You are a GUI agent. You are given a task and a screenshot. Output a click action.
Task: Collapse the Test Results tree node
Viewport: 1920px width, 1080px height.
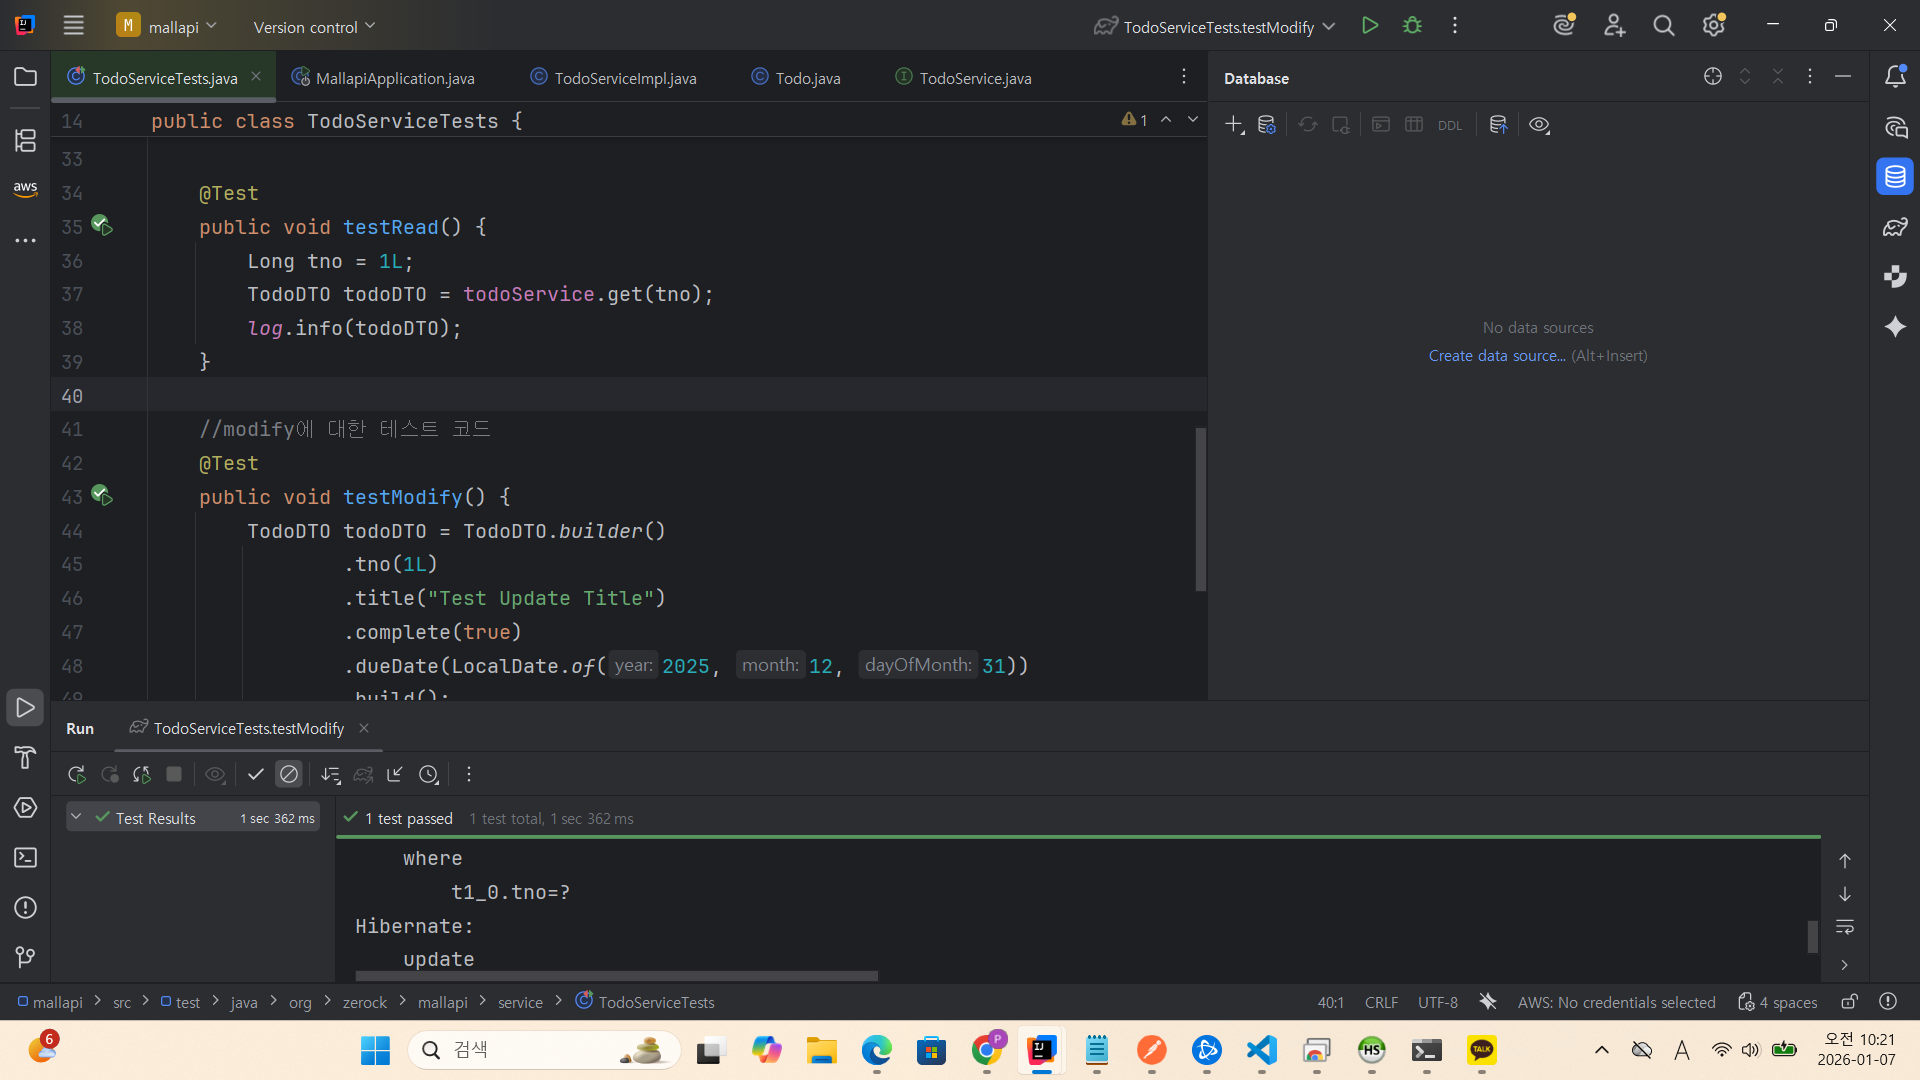[76, 817]
